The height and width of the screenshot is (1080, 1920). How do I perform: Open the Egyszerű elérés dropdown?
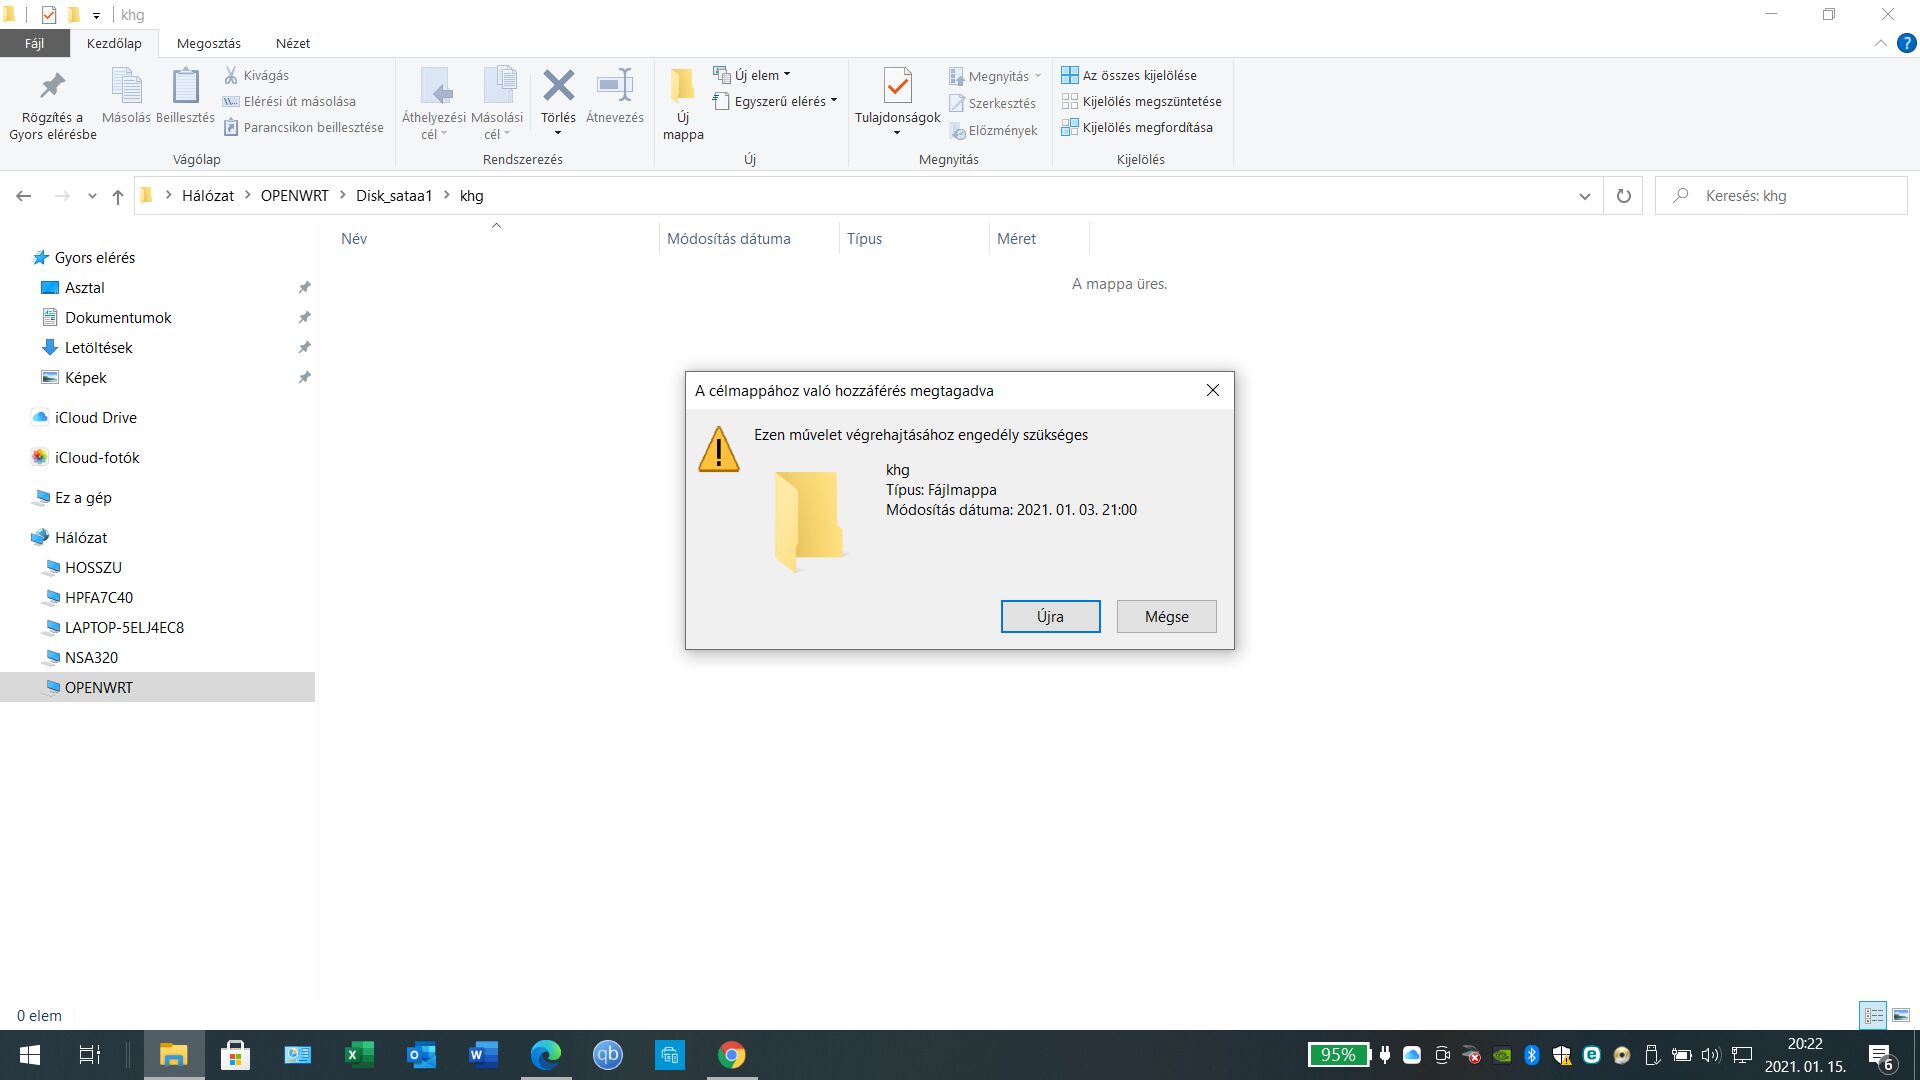775,101
